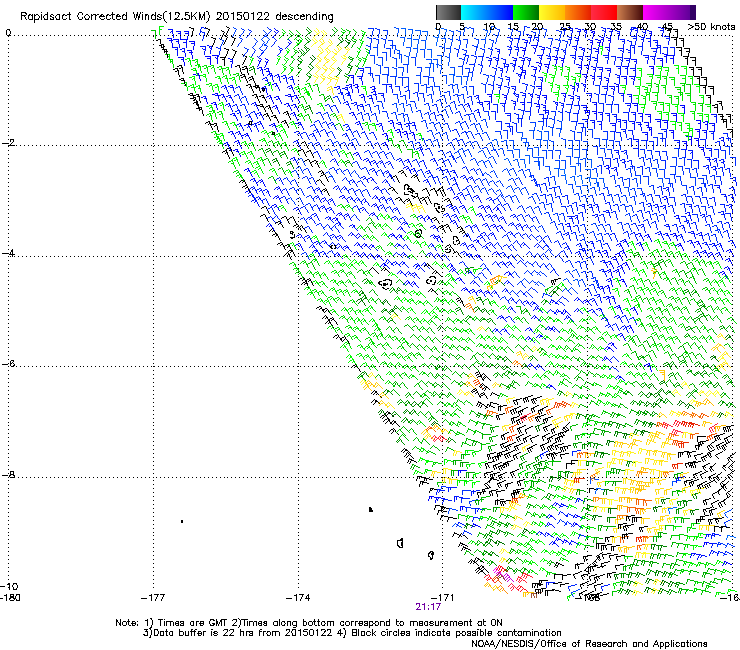The width and height of the screenshot is (740, 650).
Task: Click the gray 0-5 knots legend swatch
Action: 448,12
